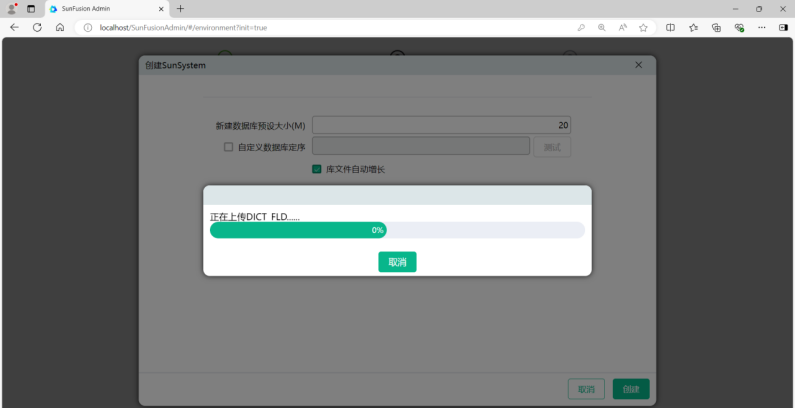Open a new tab with plus icon
The height and width of the screenshot is (409, 795).
coord(180,9)
